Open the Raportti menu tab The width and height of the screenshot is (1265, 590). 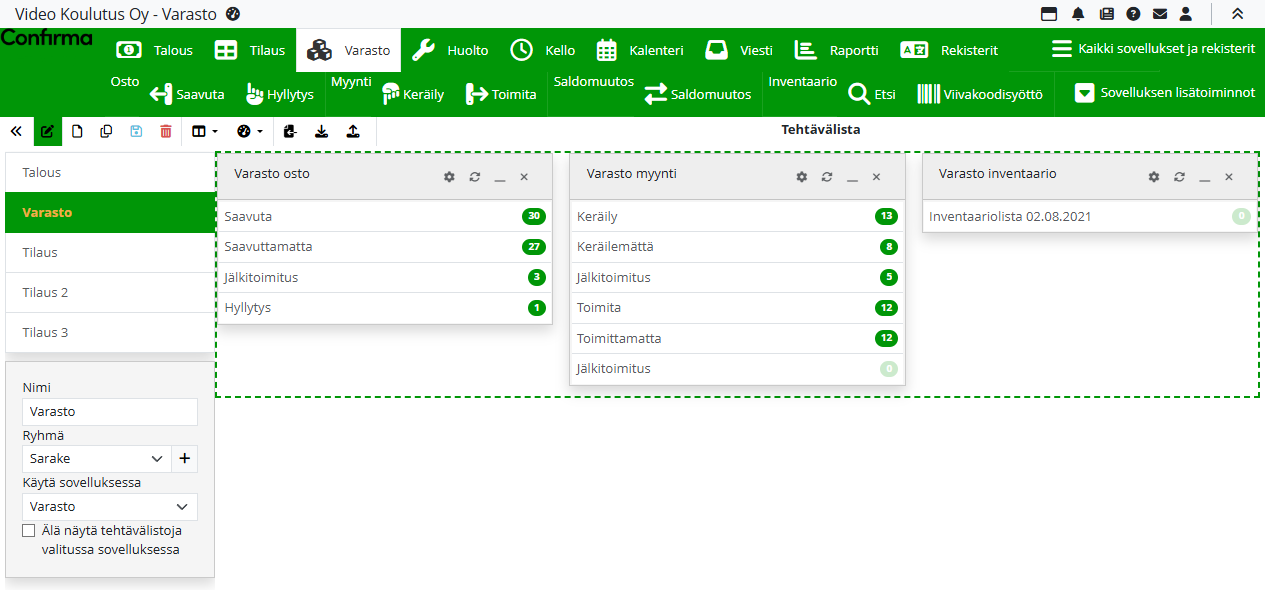[836, 50]
